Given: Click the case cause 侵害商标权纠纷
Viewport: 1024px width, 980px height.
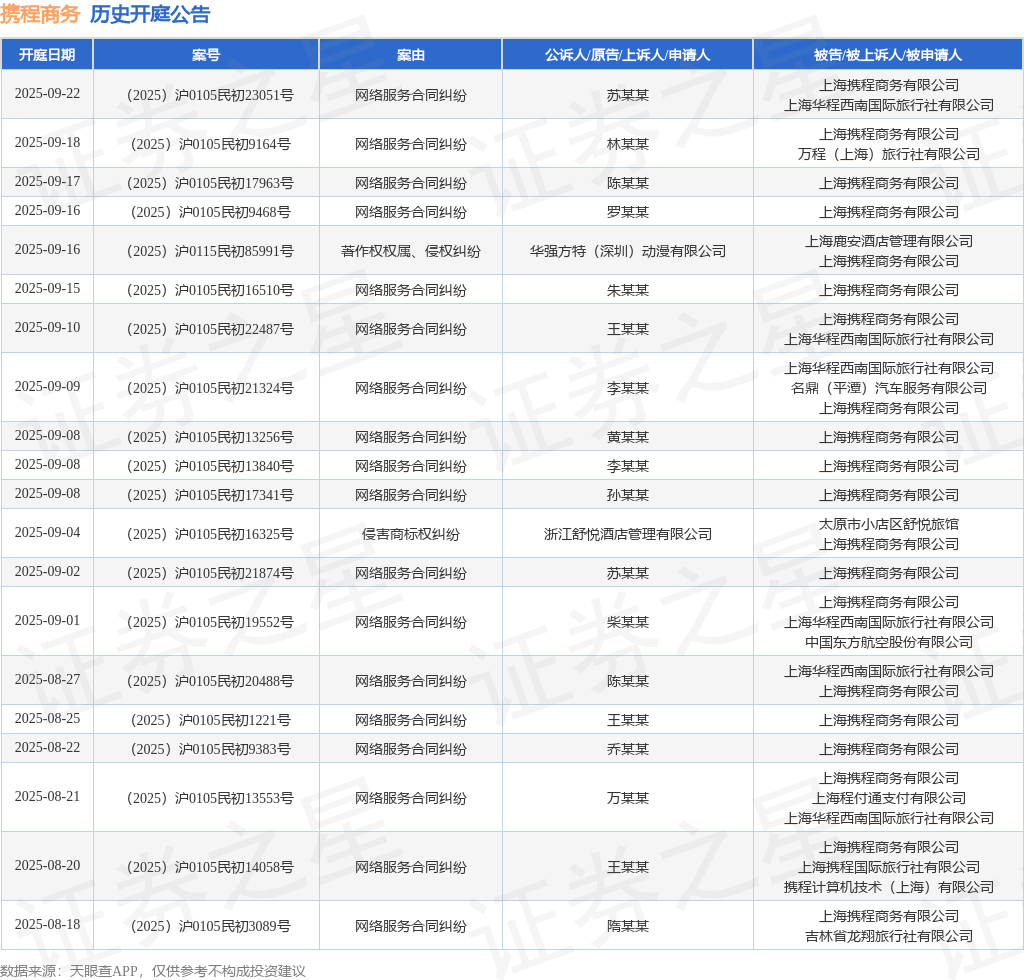Looking at the screenshot, I should coord(411,534).
